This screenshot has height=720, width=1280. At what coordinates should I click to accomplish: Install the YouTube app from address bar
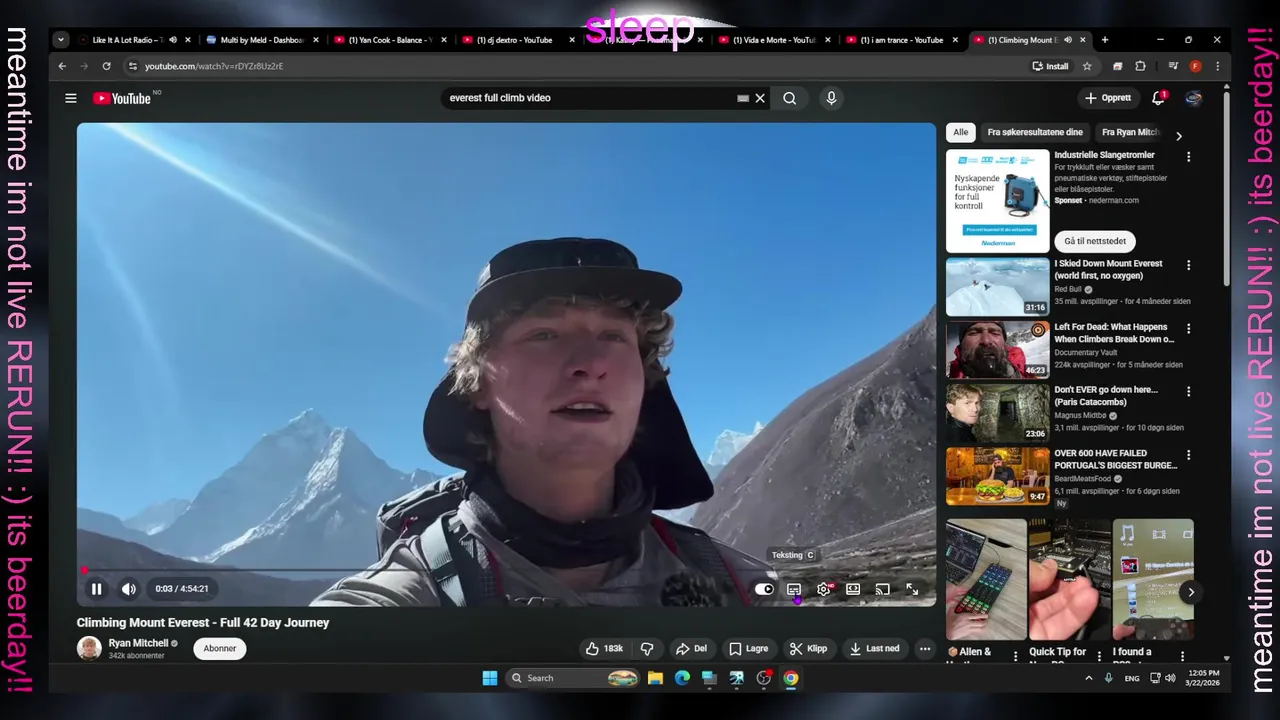[1051, 66]
